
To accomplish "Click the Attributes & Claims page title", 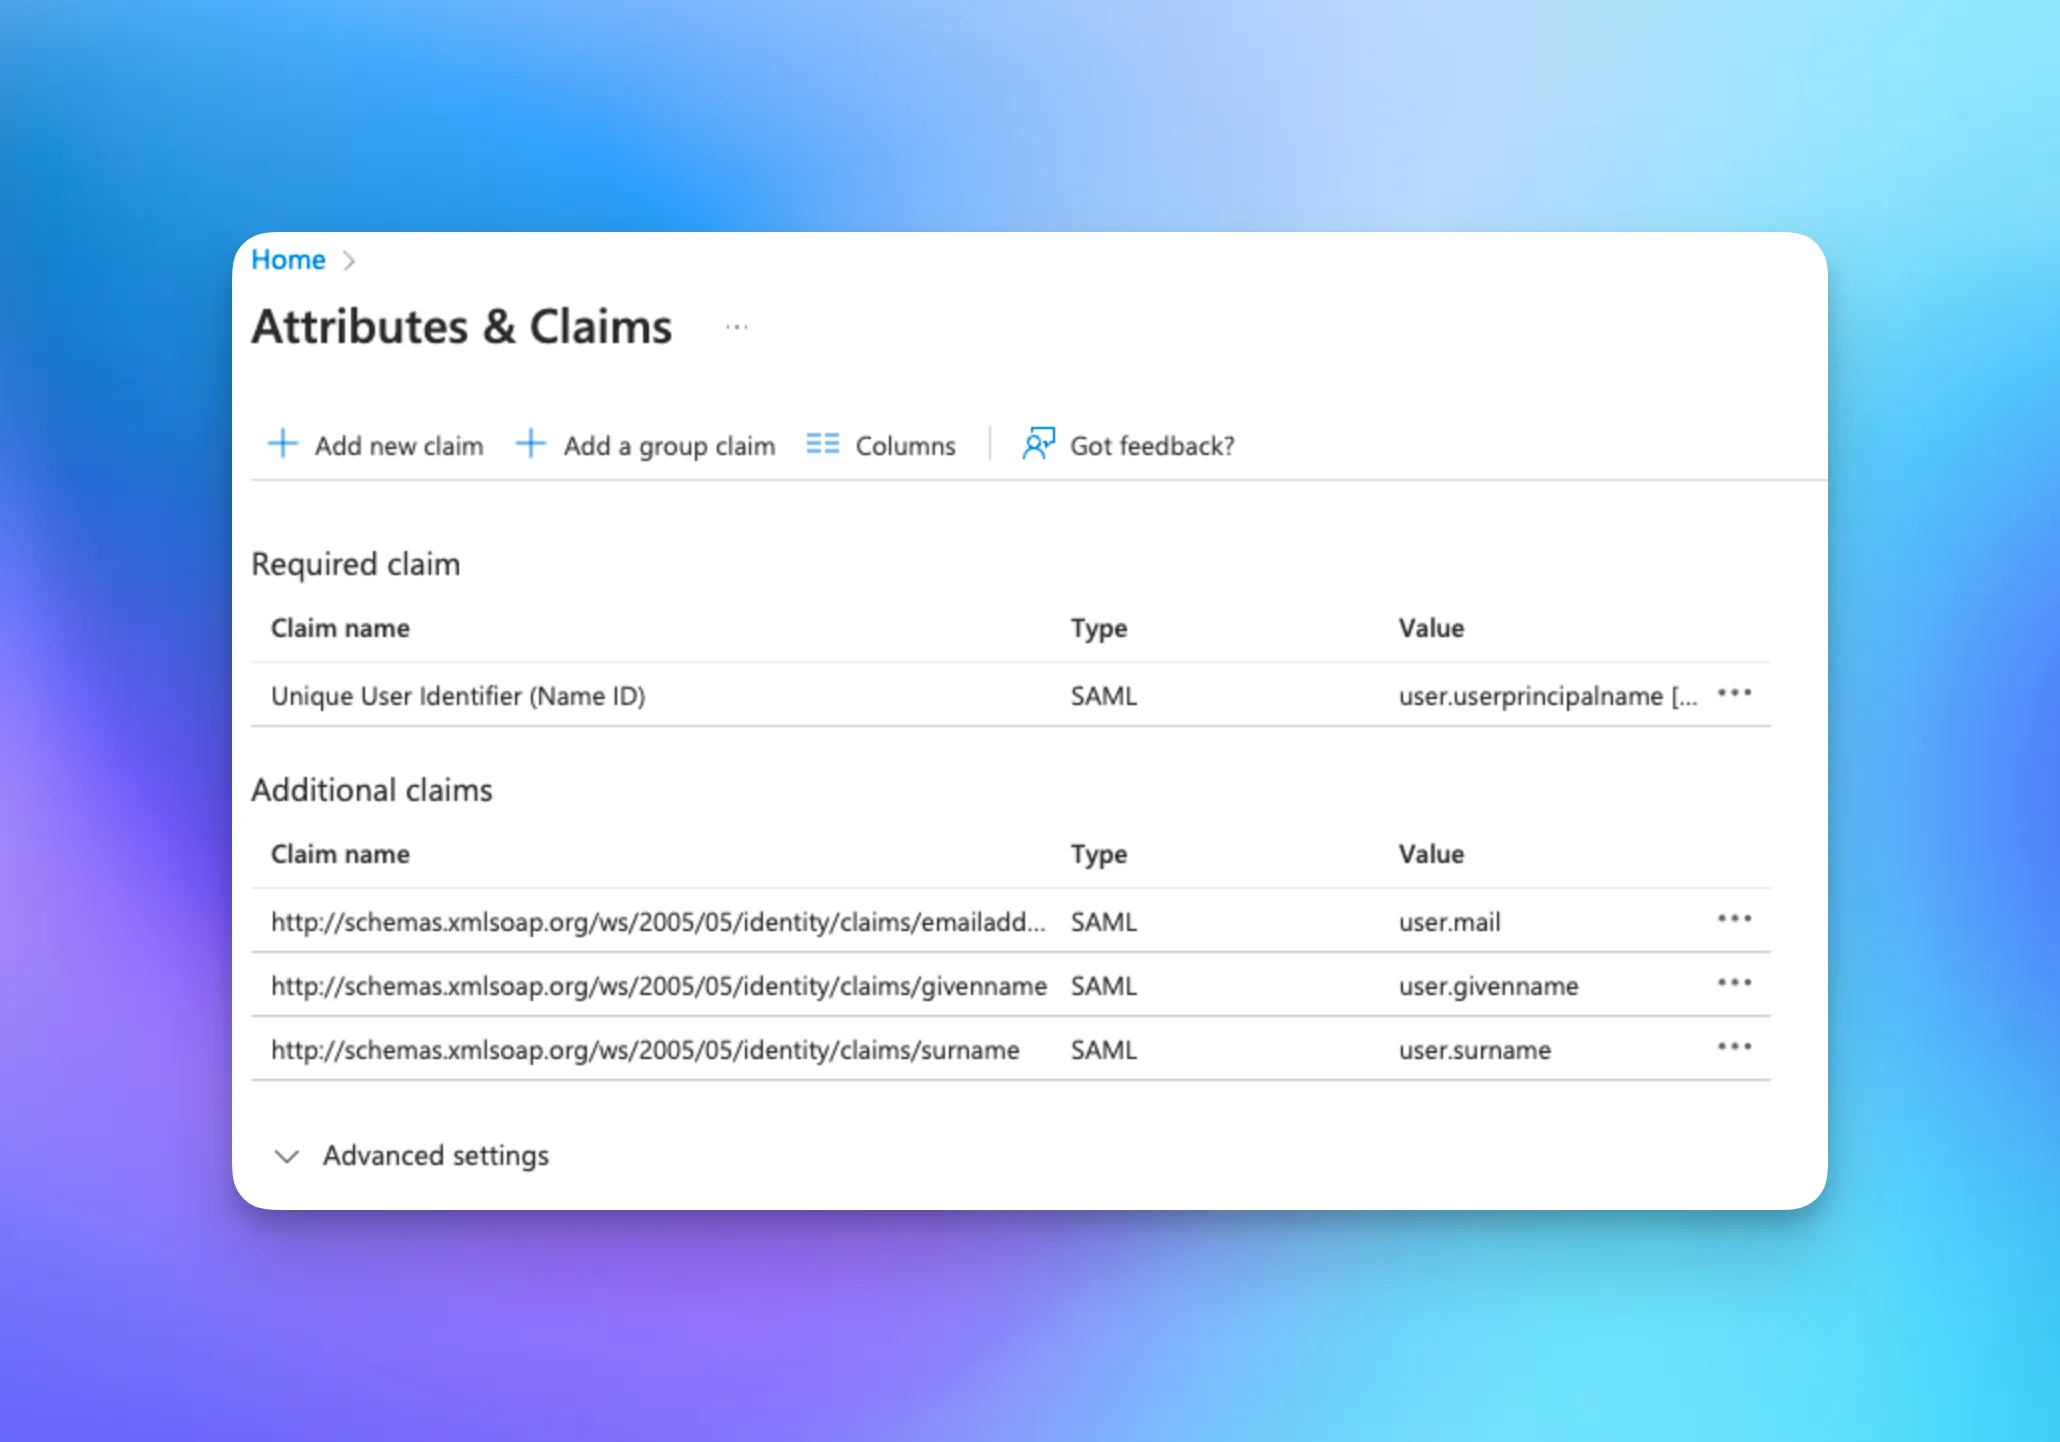I will coord(462,327).
